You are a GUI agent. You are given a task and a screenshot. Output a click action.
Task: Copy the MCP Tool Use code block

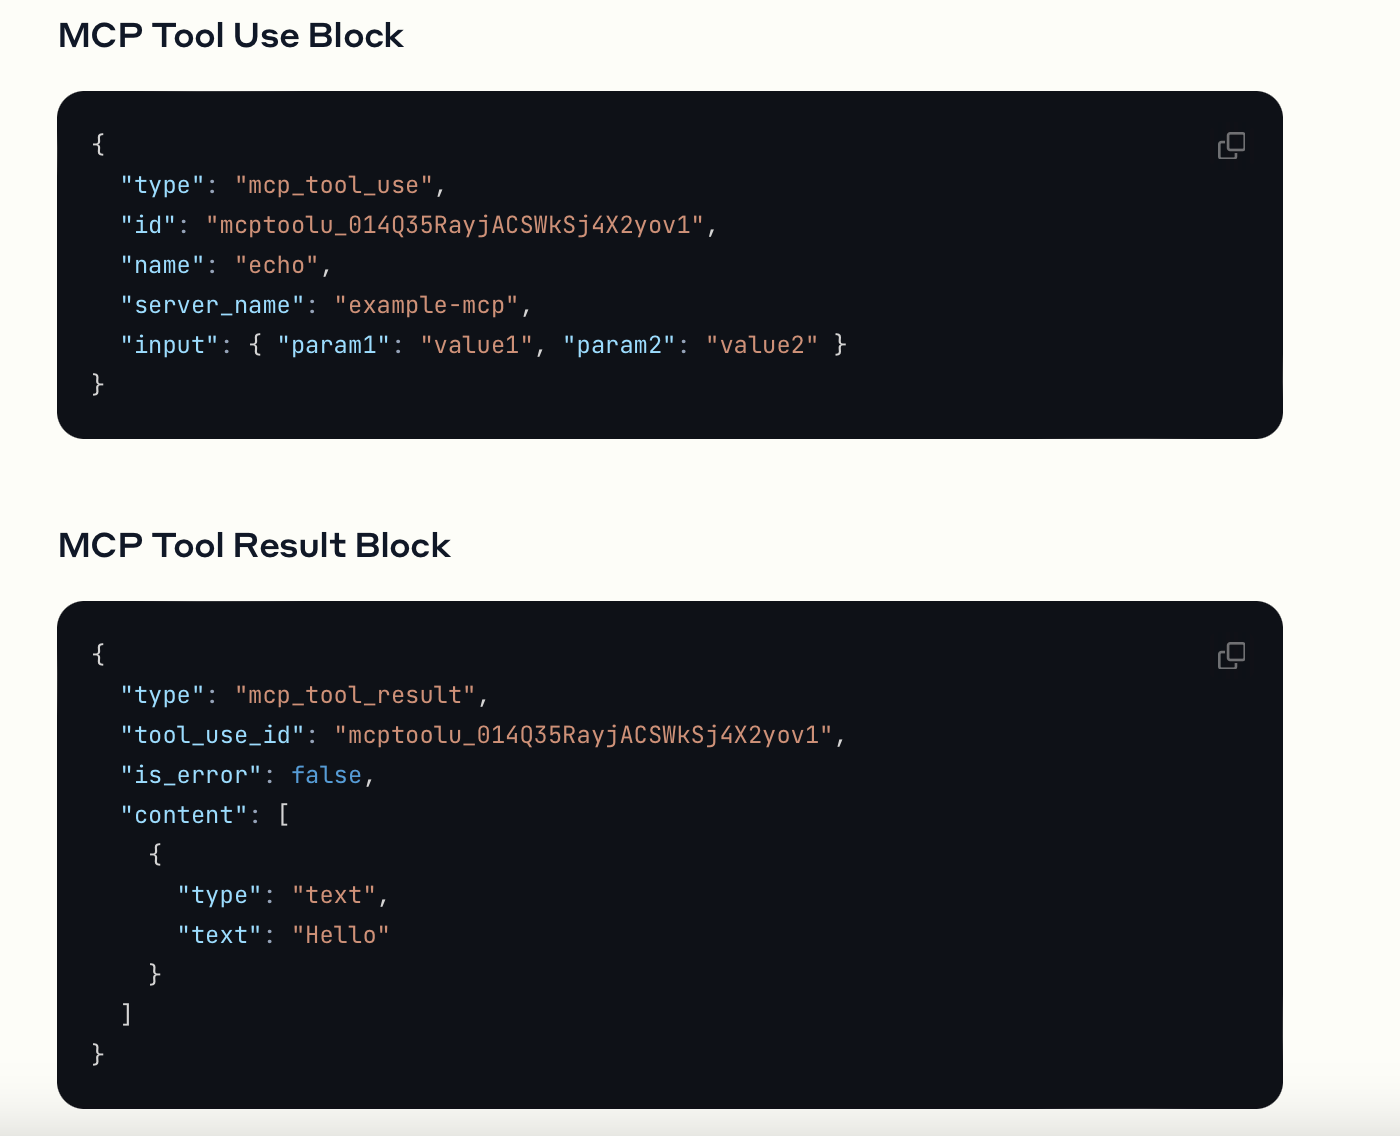coord(1231,146)
